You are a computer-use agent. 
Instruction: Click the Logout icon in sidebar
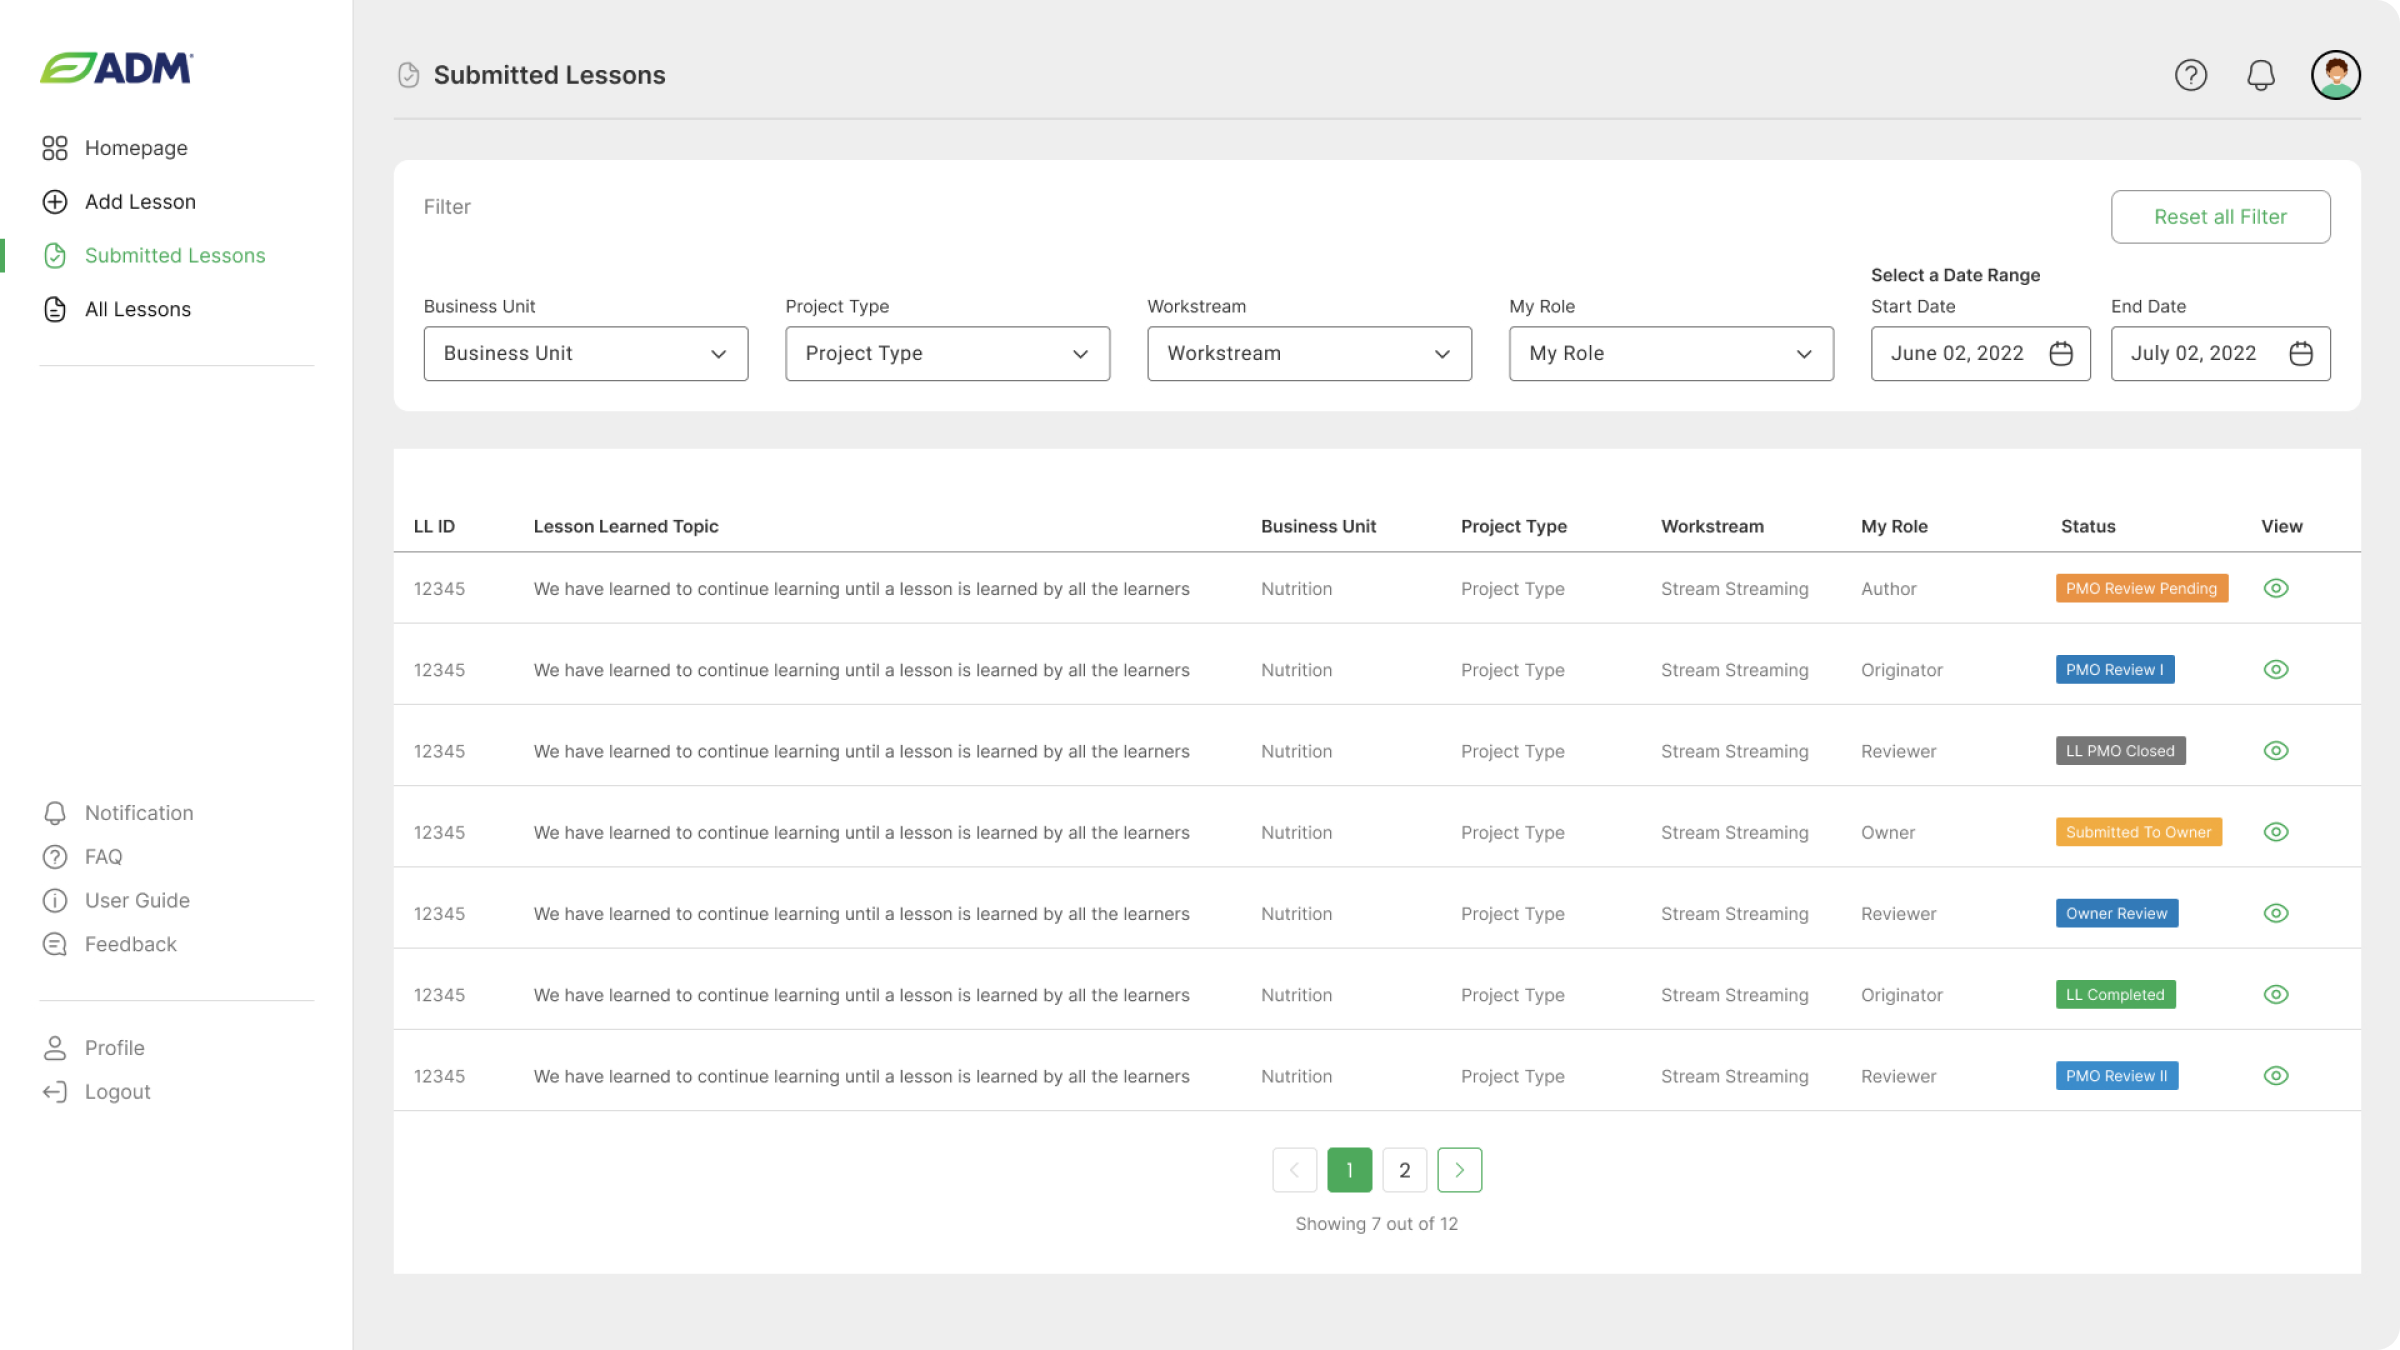55,1092
